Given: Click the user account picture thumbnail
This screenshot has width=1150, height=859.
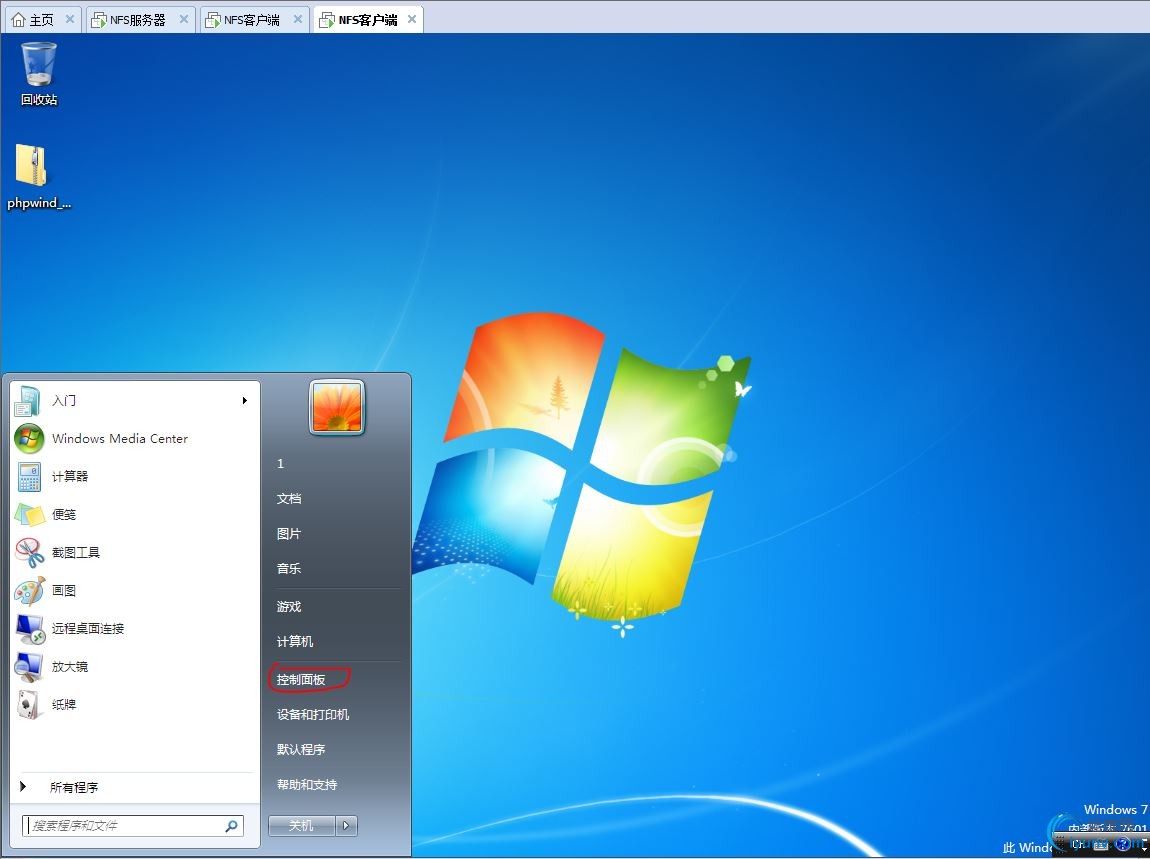Looking at the screenshot, I should tap(337, 407).
